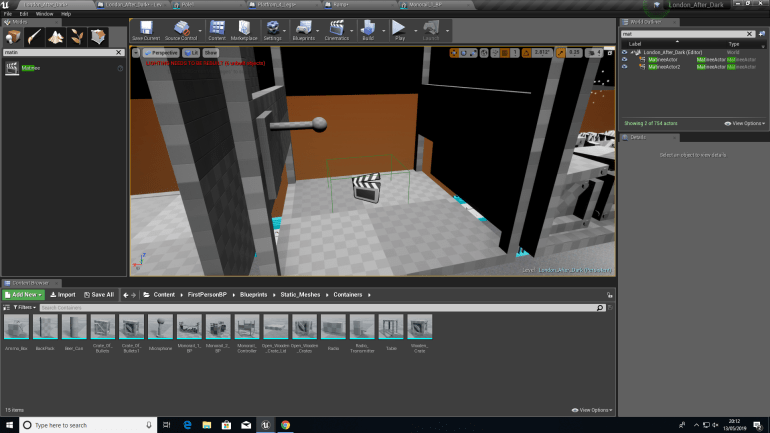Open Content Browser View Options

tap(592, 410)
